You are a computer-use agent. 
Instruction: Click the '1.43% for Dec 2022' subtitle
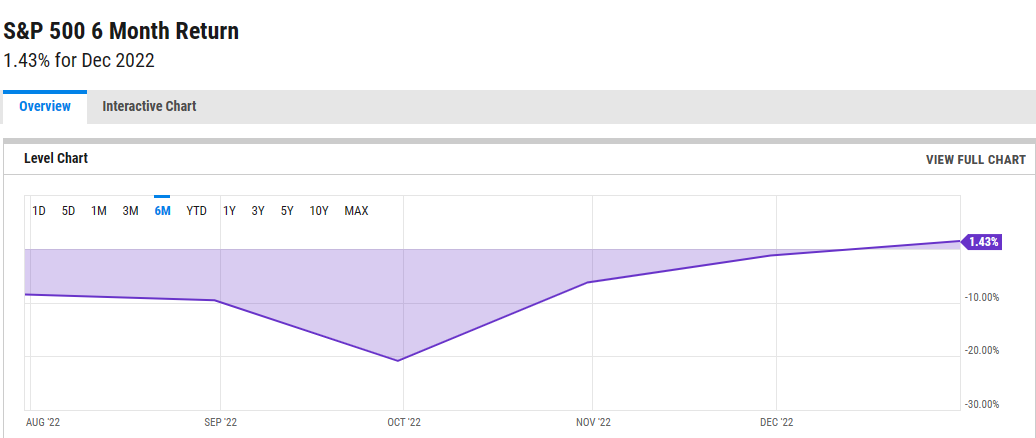click(x=79, y=61)
